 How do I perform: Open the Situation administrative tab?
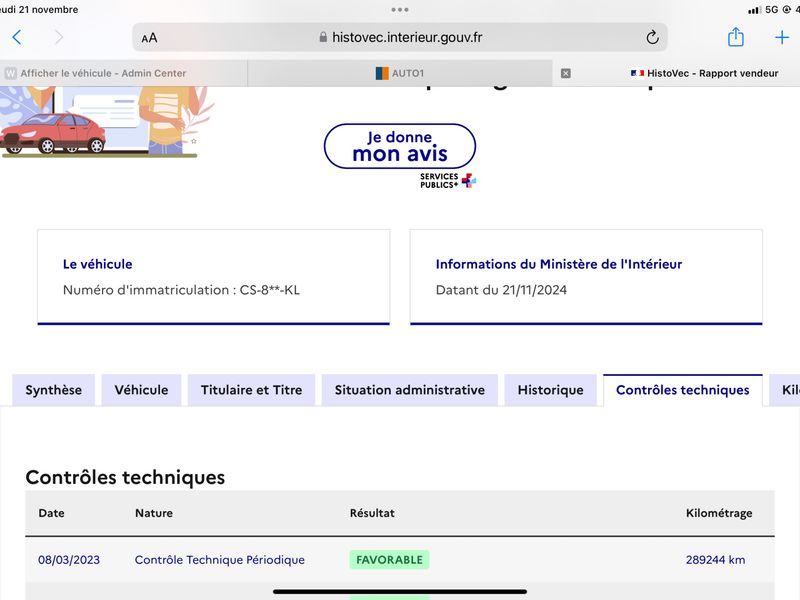(410, 390)
